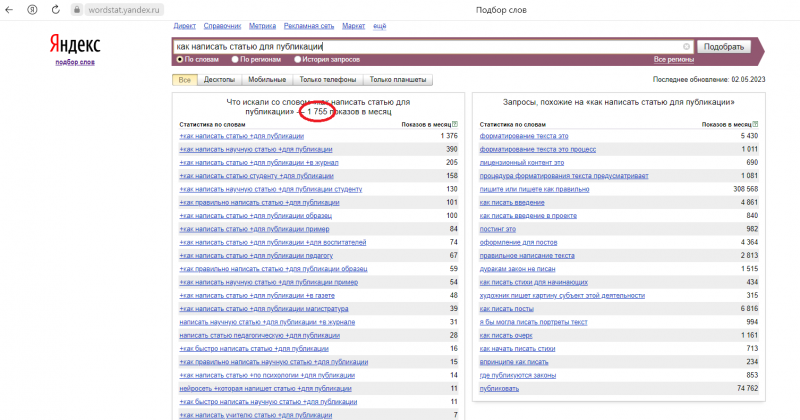
Task: Open the Yandex browser home icon
Action: [x=32, y=10]
